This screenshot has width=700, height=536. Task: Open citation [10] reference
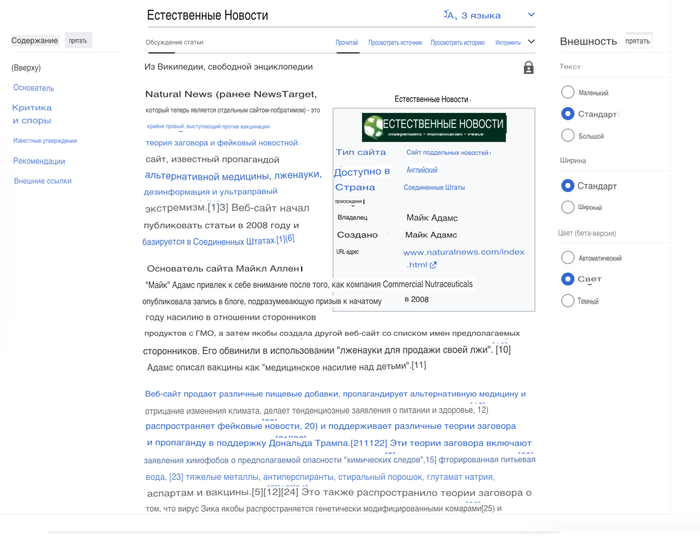pos(503,349)
